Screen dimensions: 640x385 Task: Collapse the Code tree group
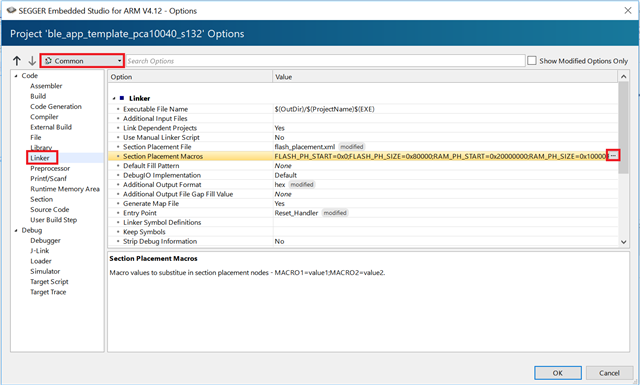coord(16,76)
